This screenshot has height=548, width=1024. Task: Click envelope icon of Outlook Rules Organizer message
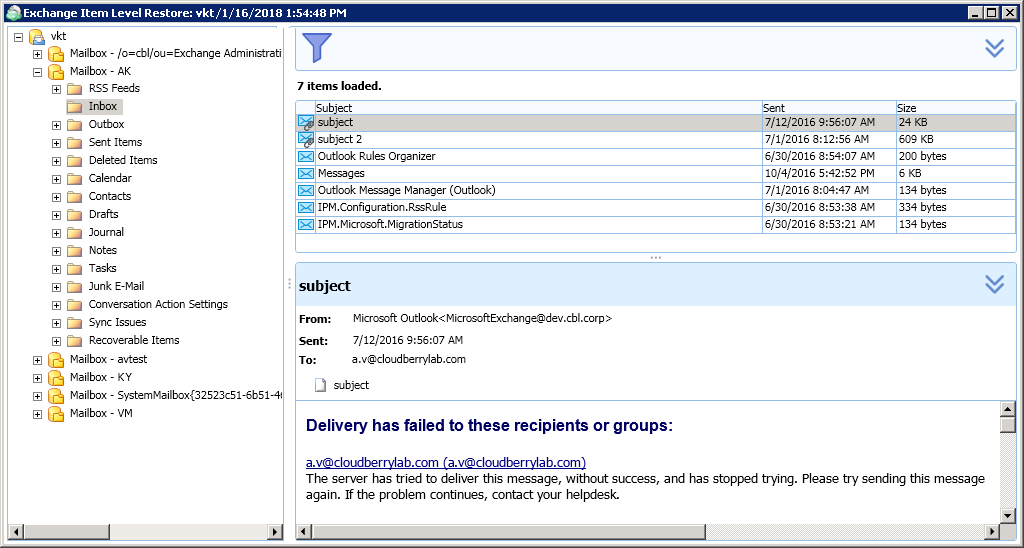[x=305, y=156]
